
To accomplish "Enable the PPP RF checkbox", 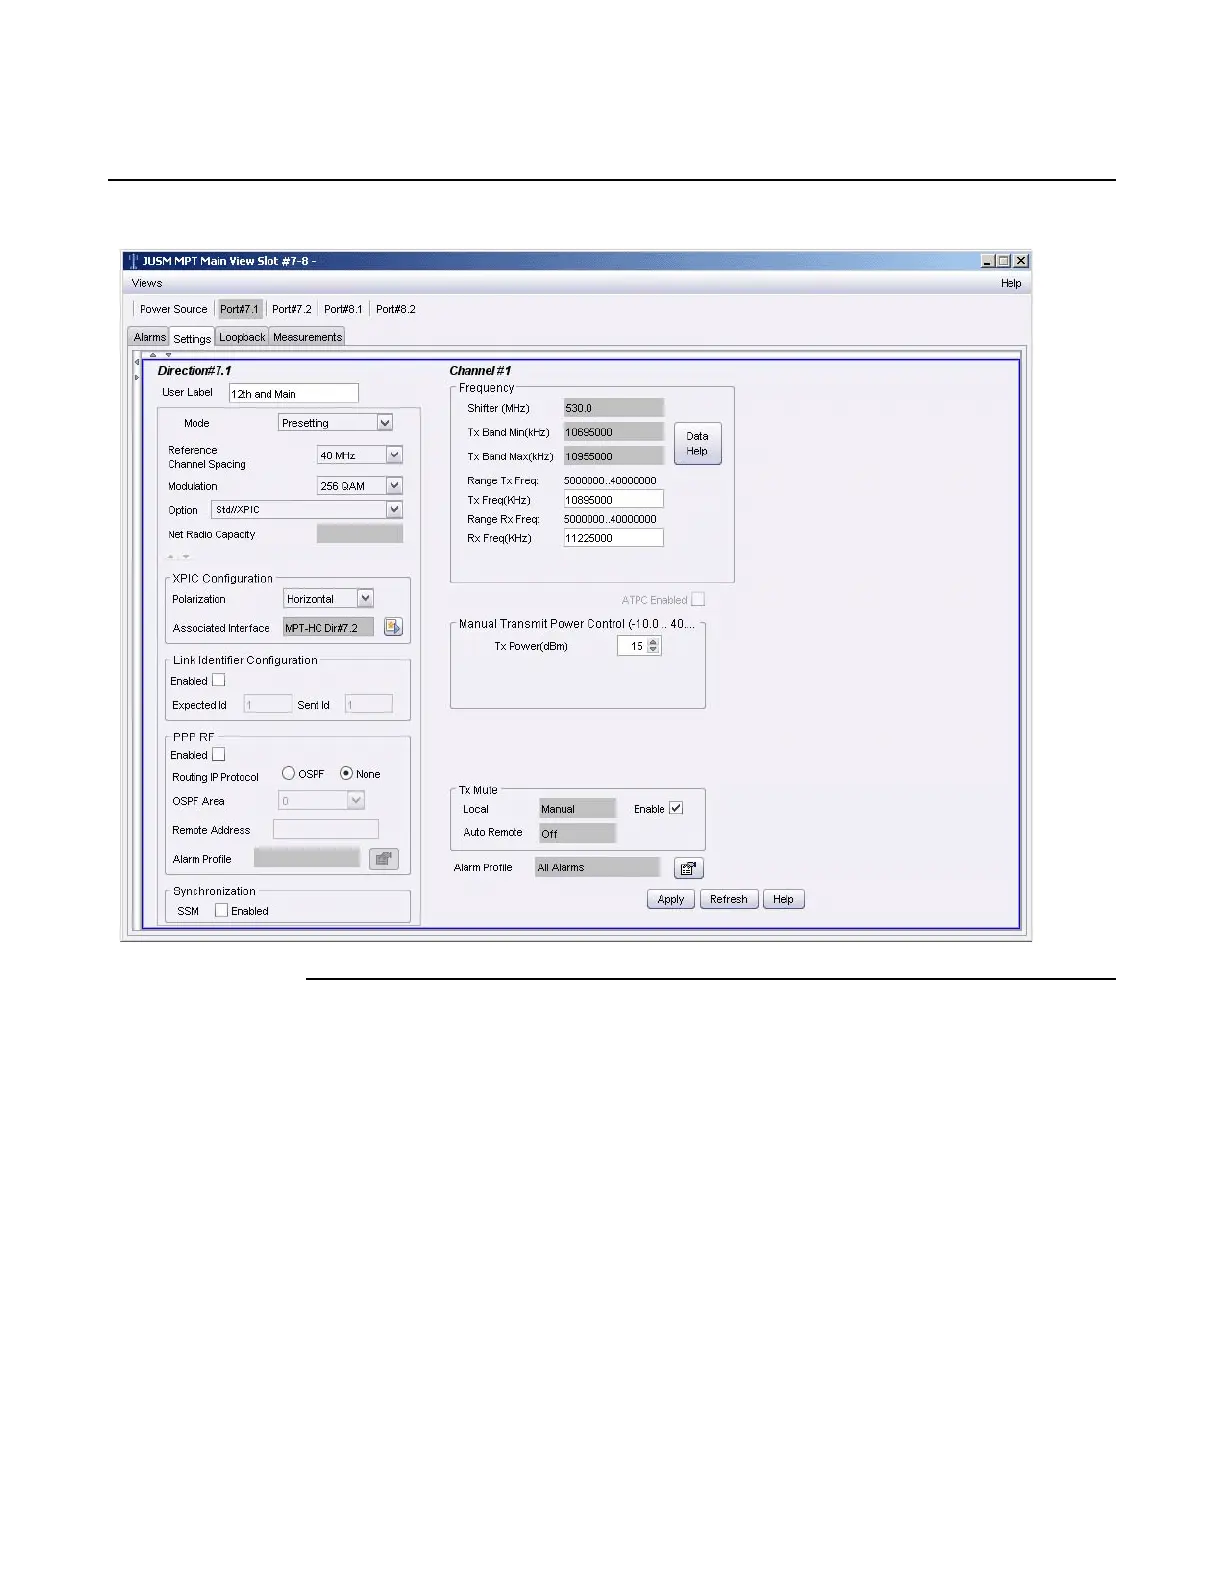I will (219, 755).
